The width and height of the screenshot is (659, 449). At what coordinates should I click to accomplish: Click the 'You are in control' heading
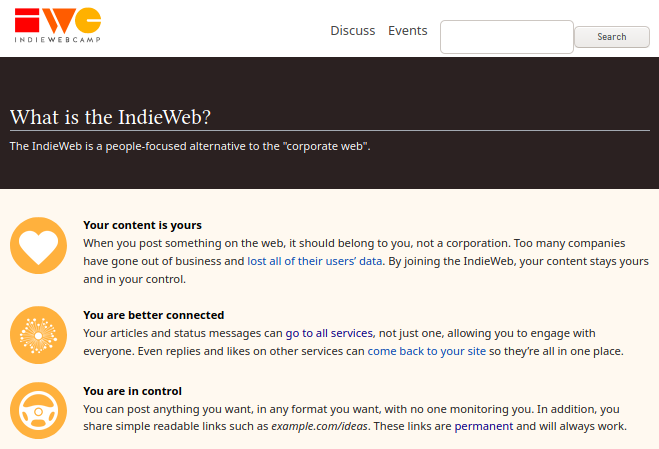pos(132,391)
